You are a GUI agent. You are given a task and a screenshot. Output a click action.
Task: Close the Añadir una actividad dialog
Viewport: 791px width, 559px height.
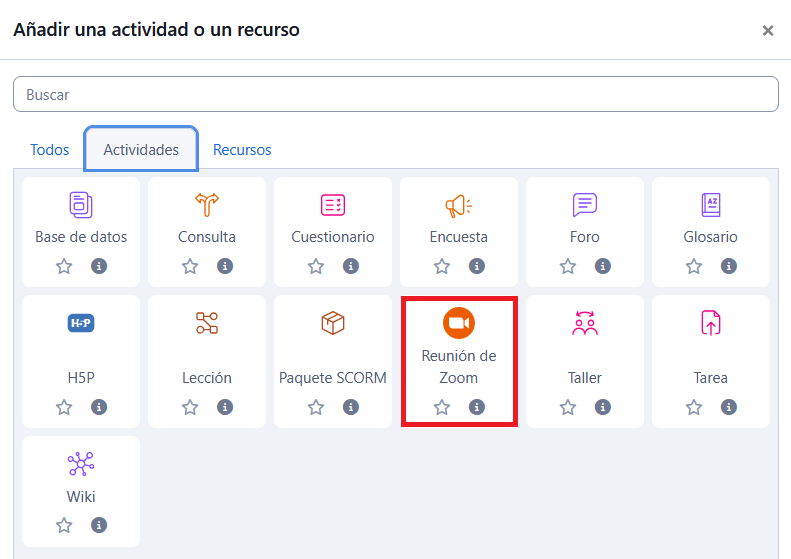click(768, 31)
